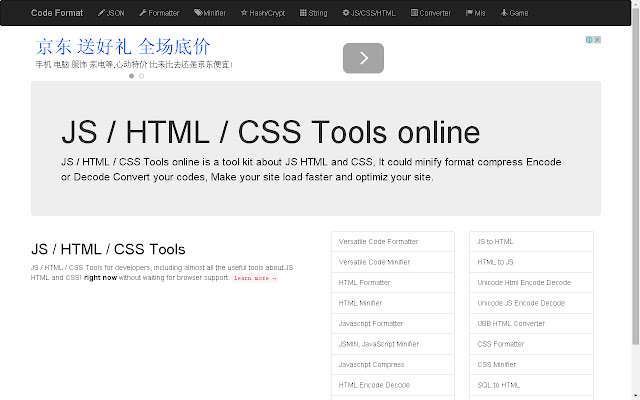Open the Mis menu

[476, 13]
